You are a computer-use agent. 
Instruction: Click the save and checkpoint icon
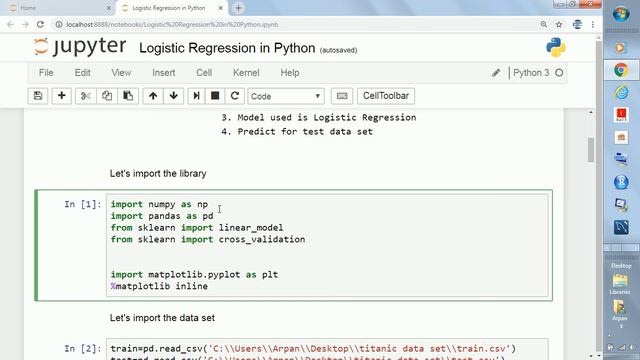[38, 96]
